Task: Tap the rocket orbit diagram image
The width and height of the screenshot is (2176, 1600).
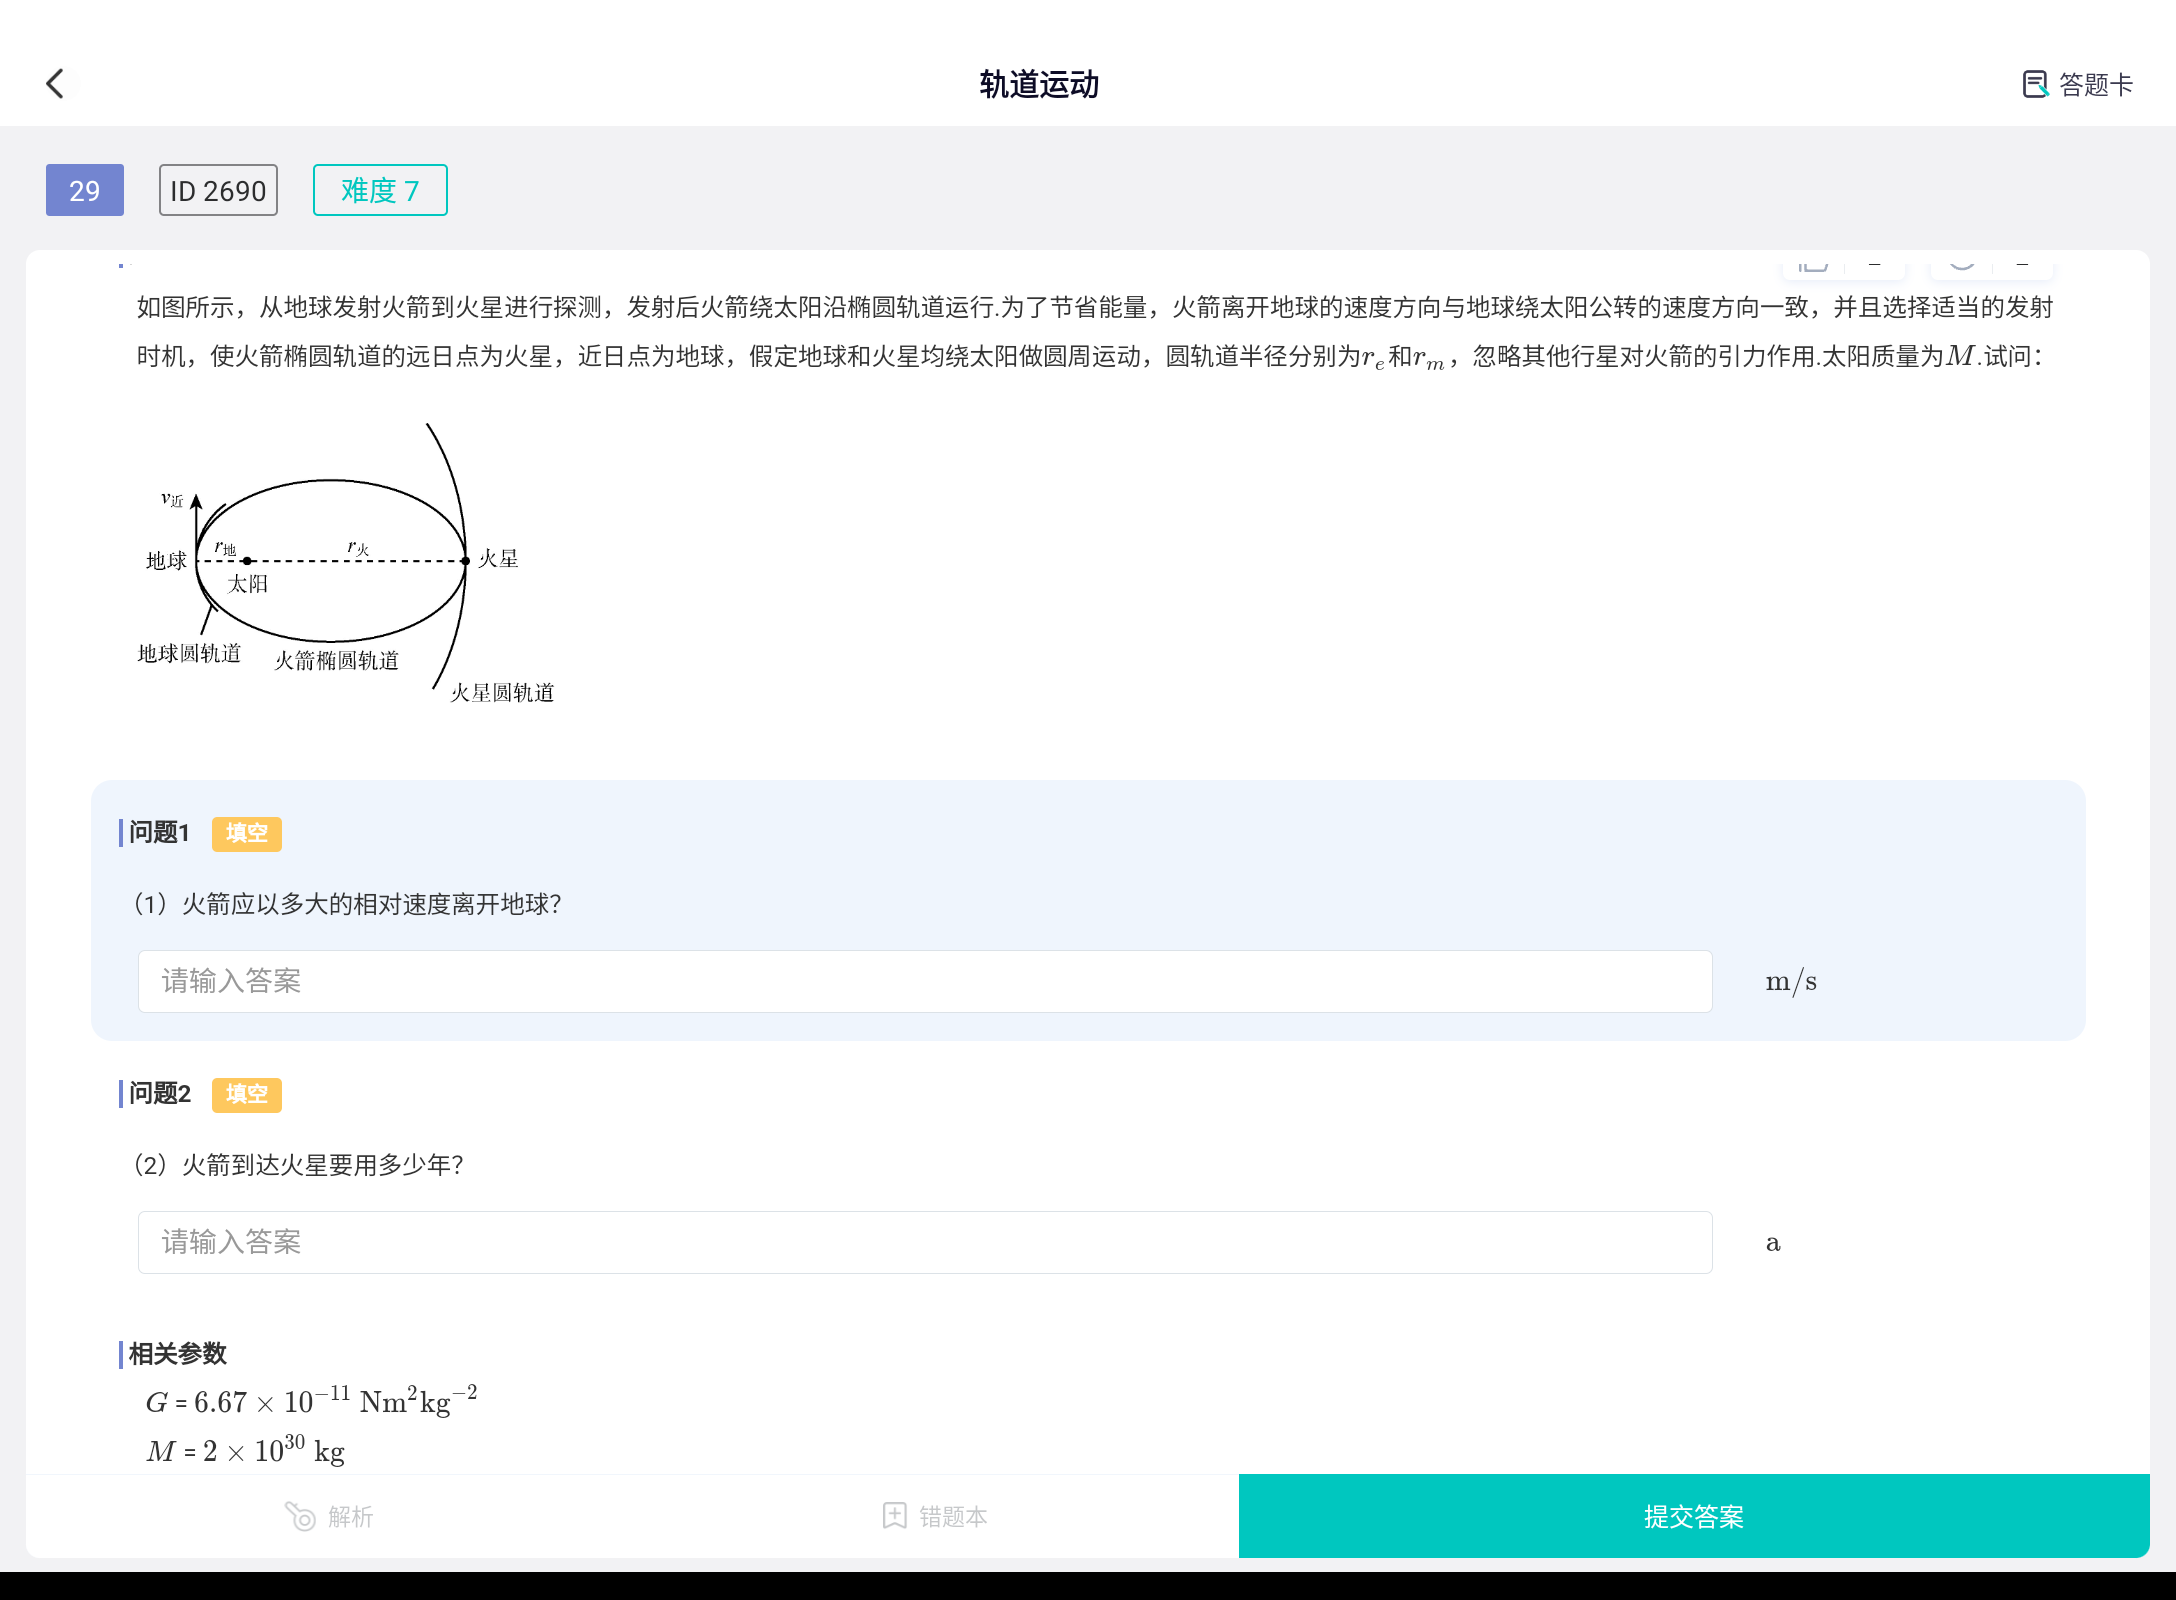Action: click(340, 562)
